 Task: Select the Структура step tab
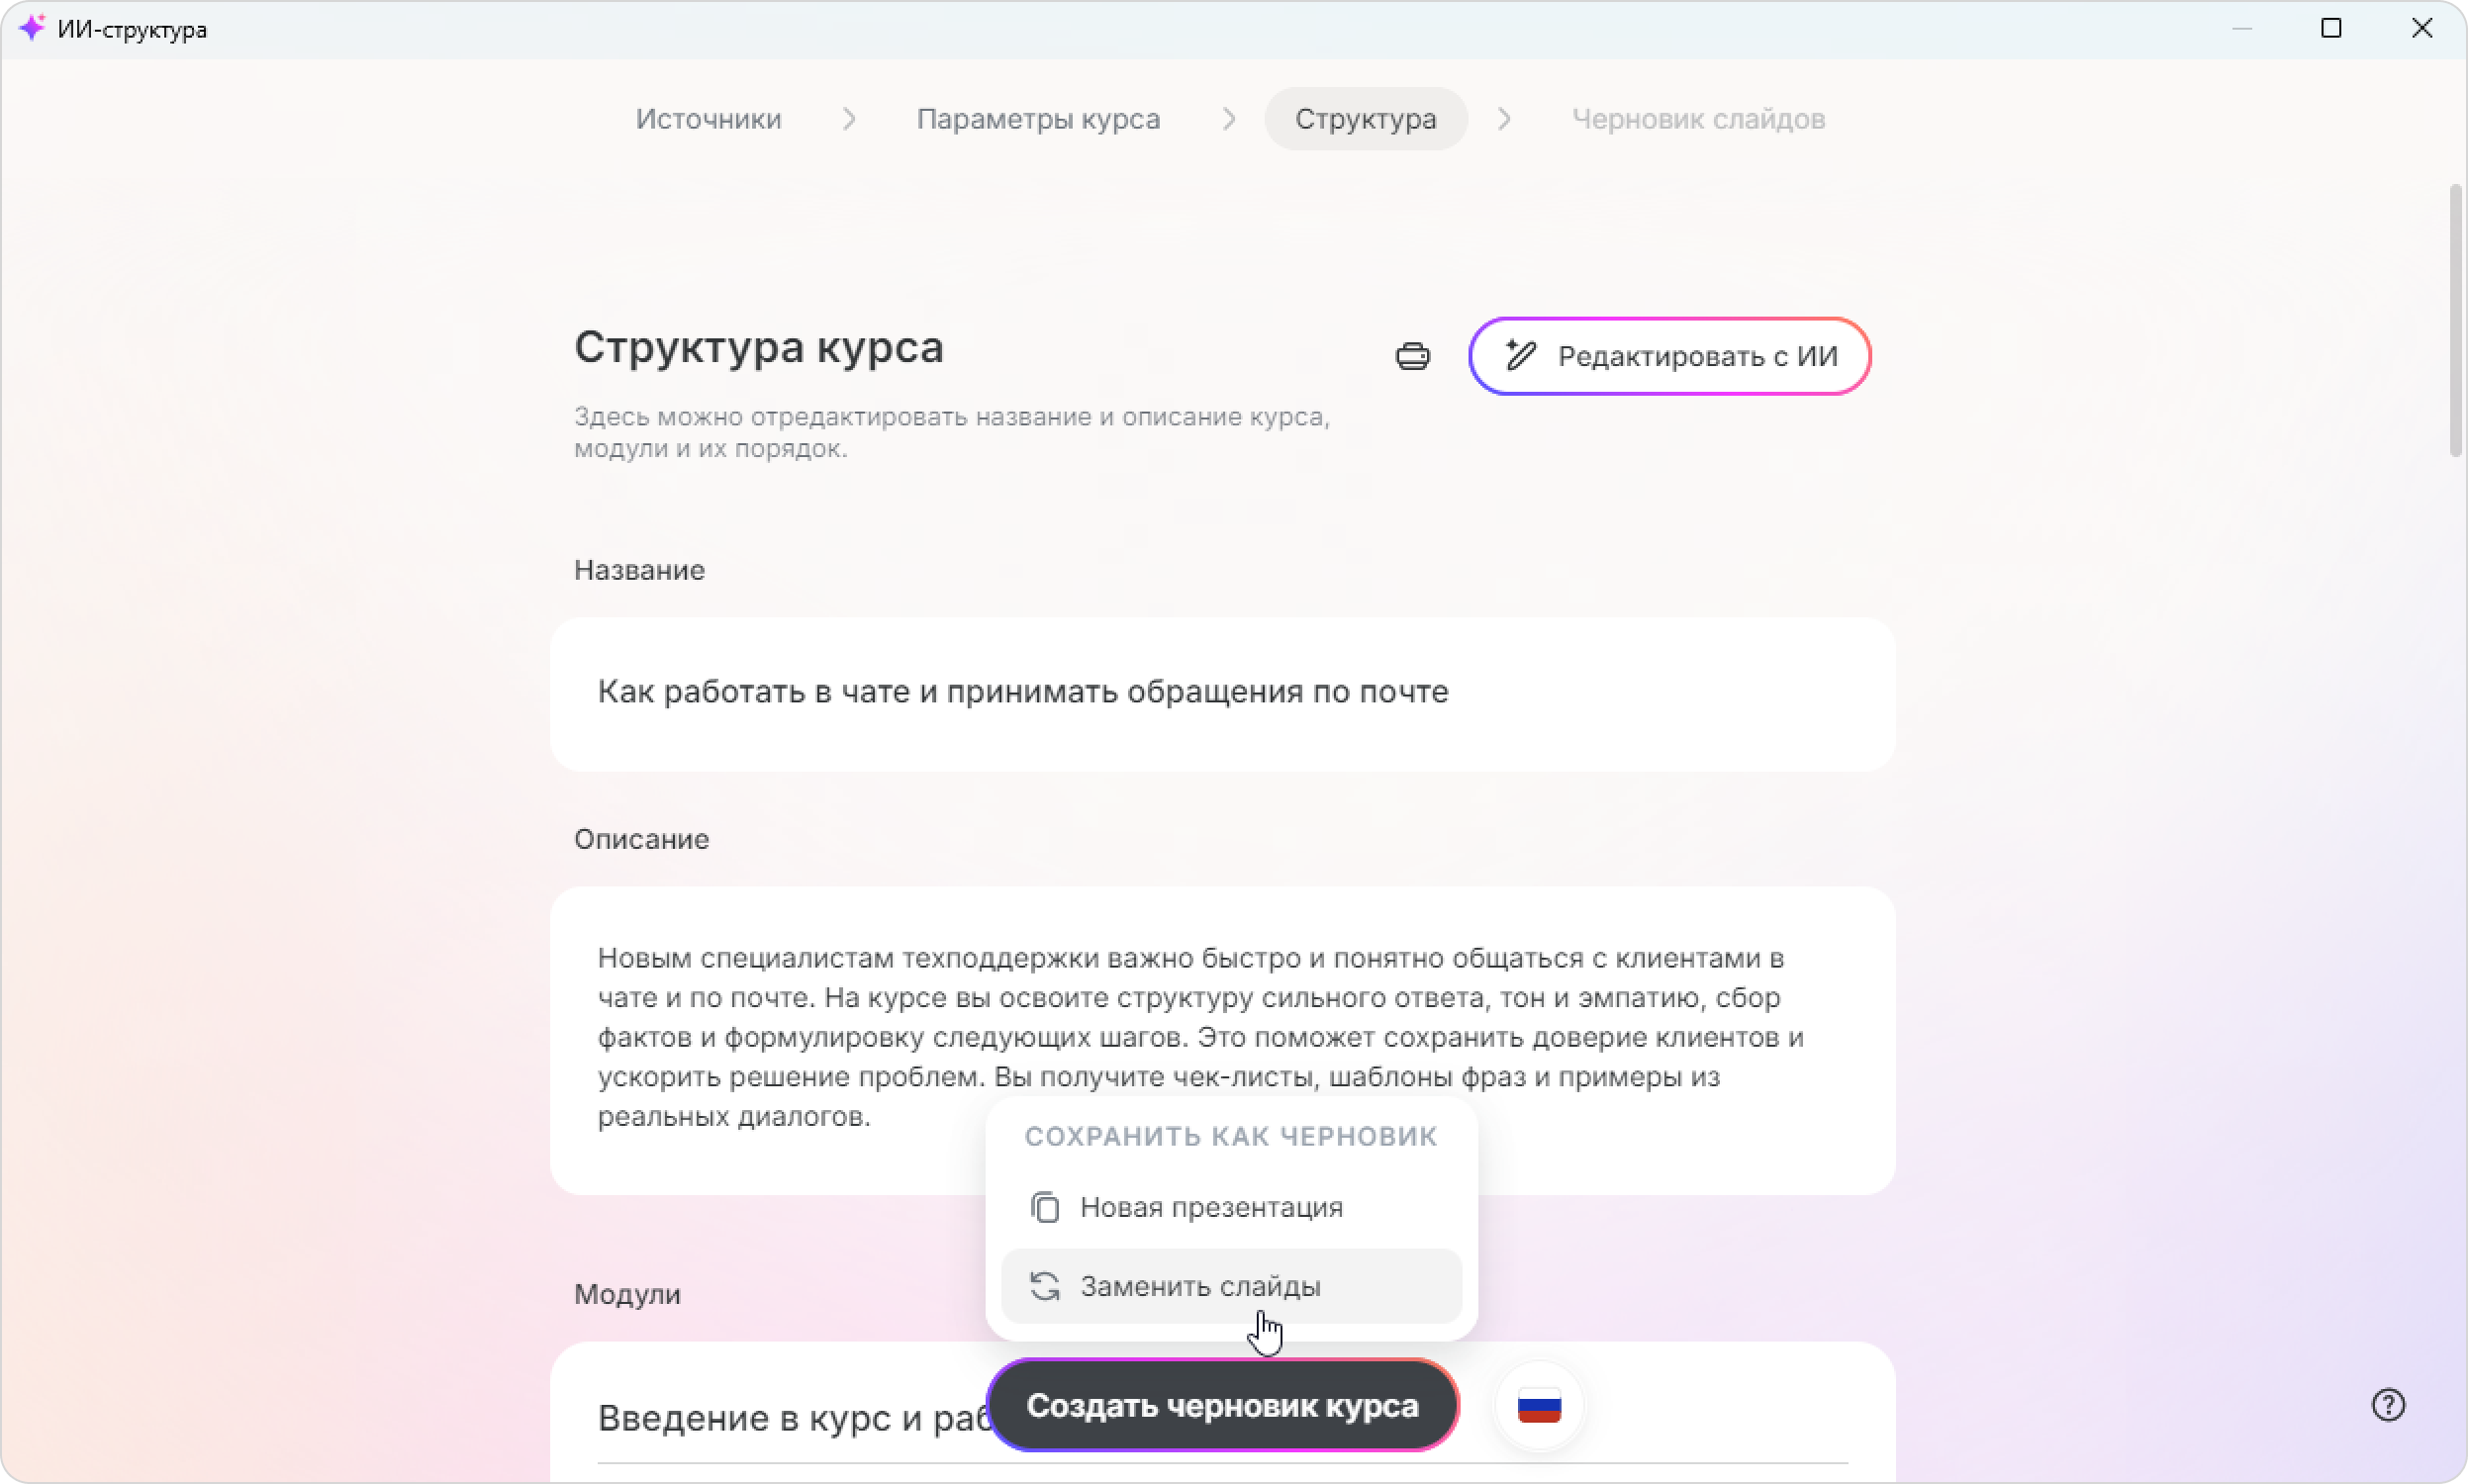tap(1366, 119)
